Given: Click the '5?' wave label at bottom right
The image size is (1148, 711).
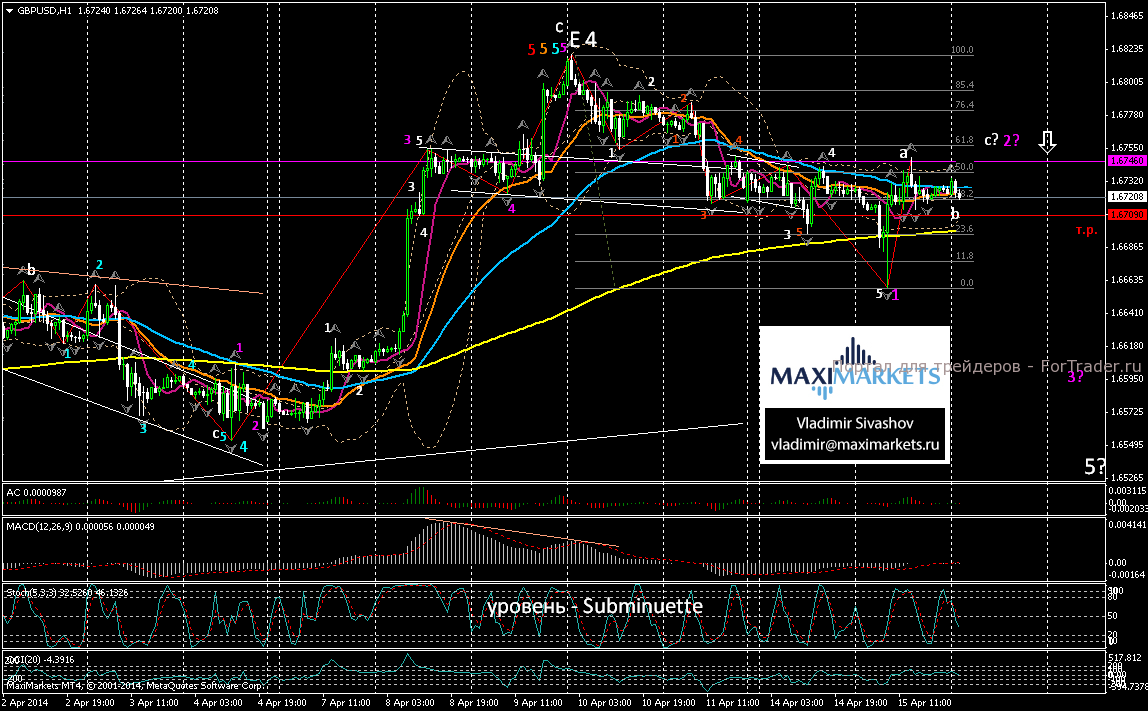Looking at the screenshot, I should 1096,466.
